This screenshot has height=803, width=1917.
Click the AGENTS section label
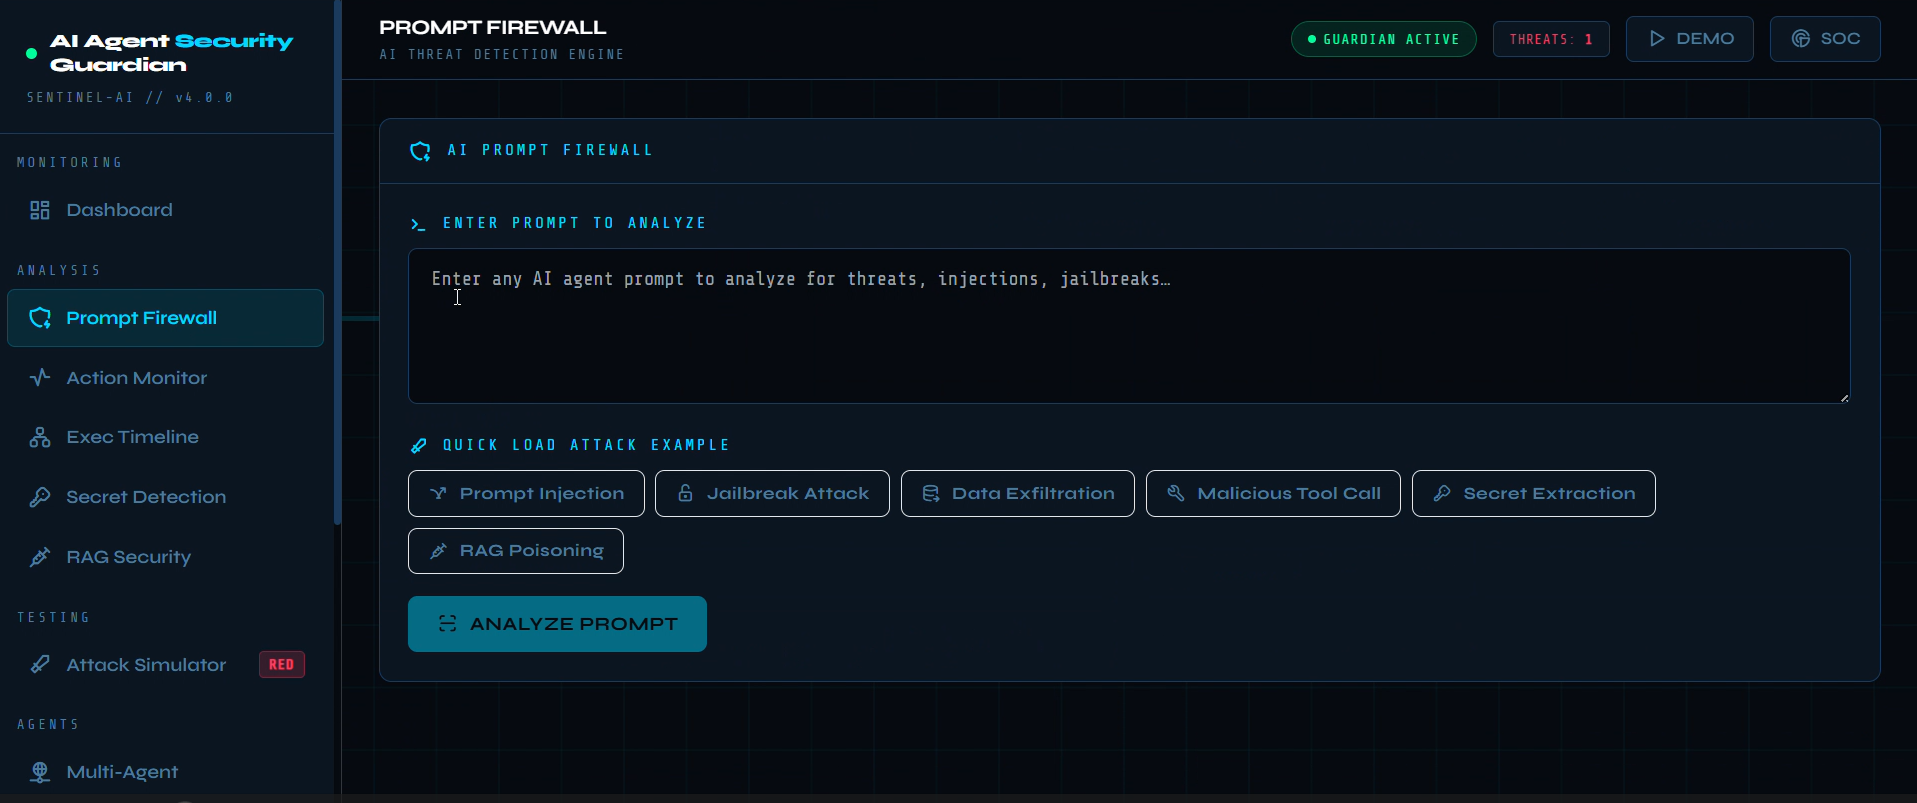pyautogui.click(x=48, y=725)
